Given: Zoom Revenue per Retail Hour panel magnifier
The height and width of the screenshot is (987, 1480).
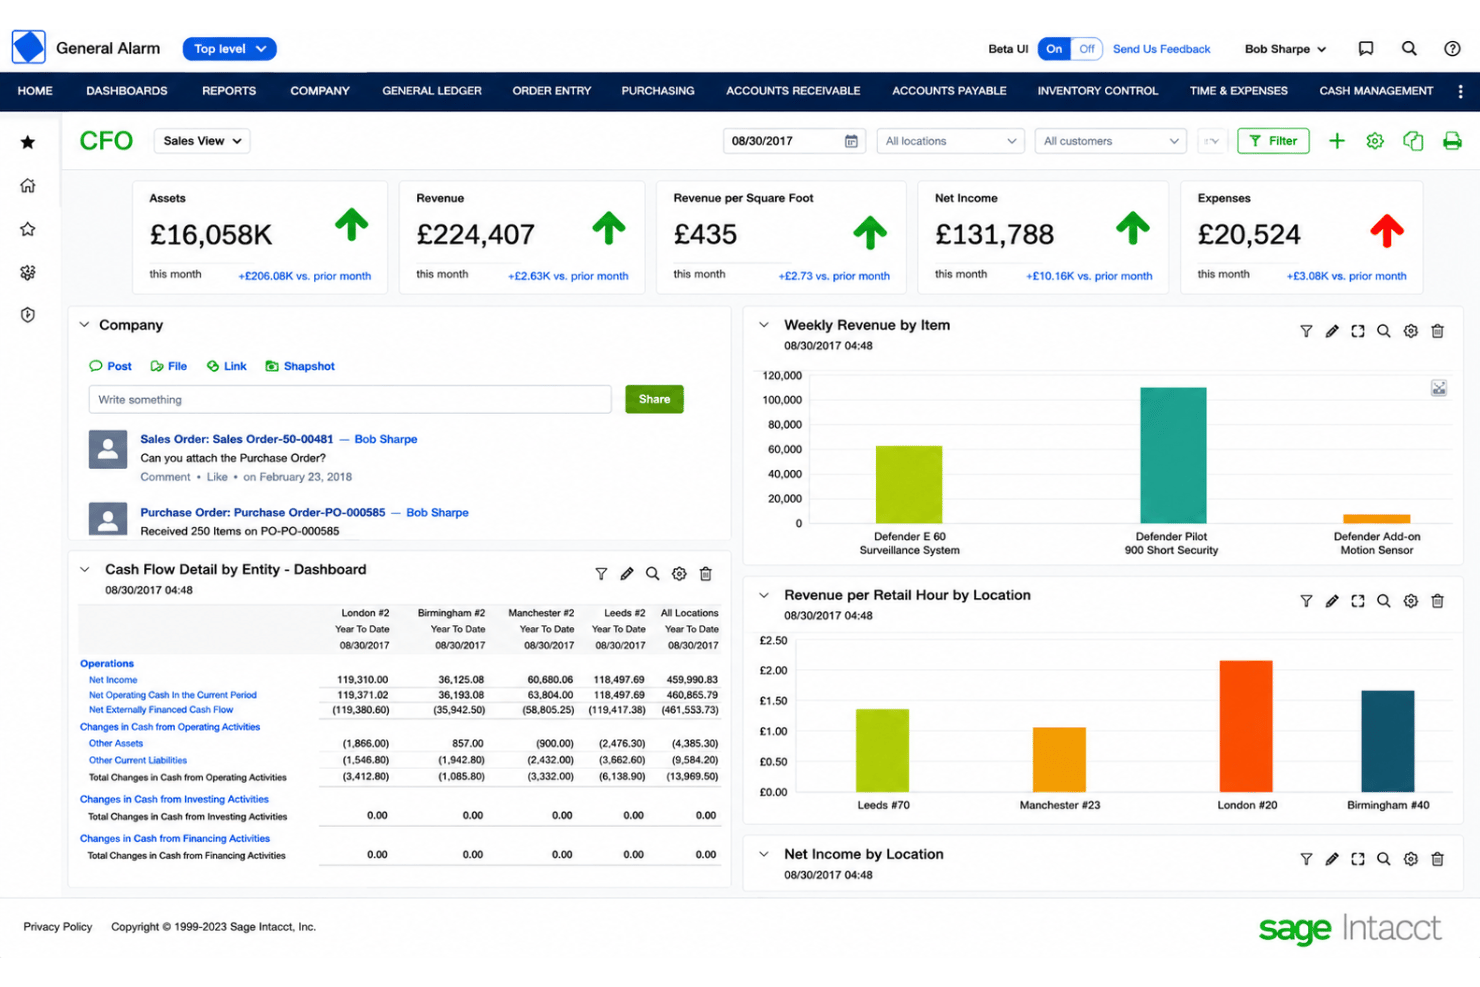Looking at the screenshot, I should (x=1384, y=601).
